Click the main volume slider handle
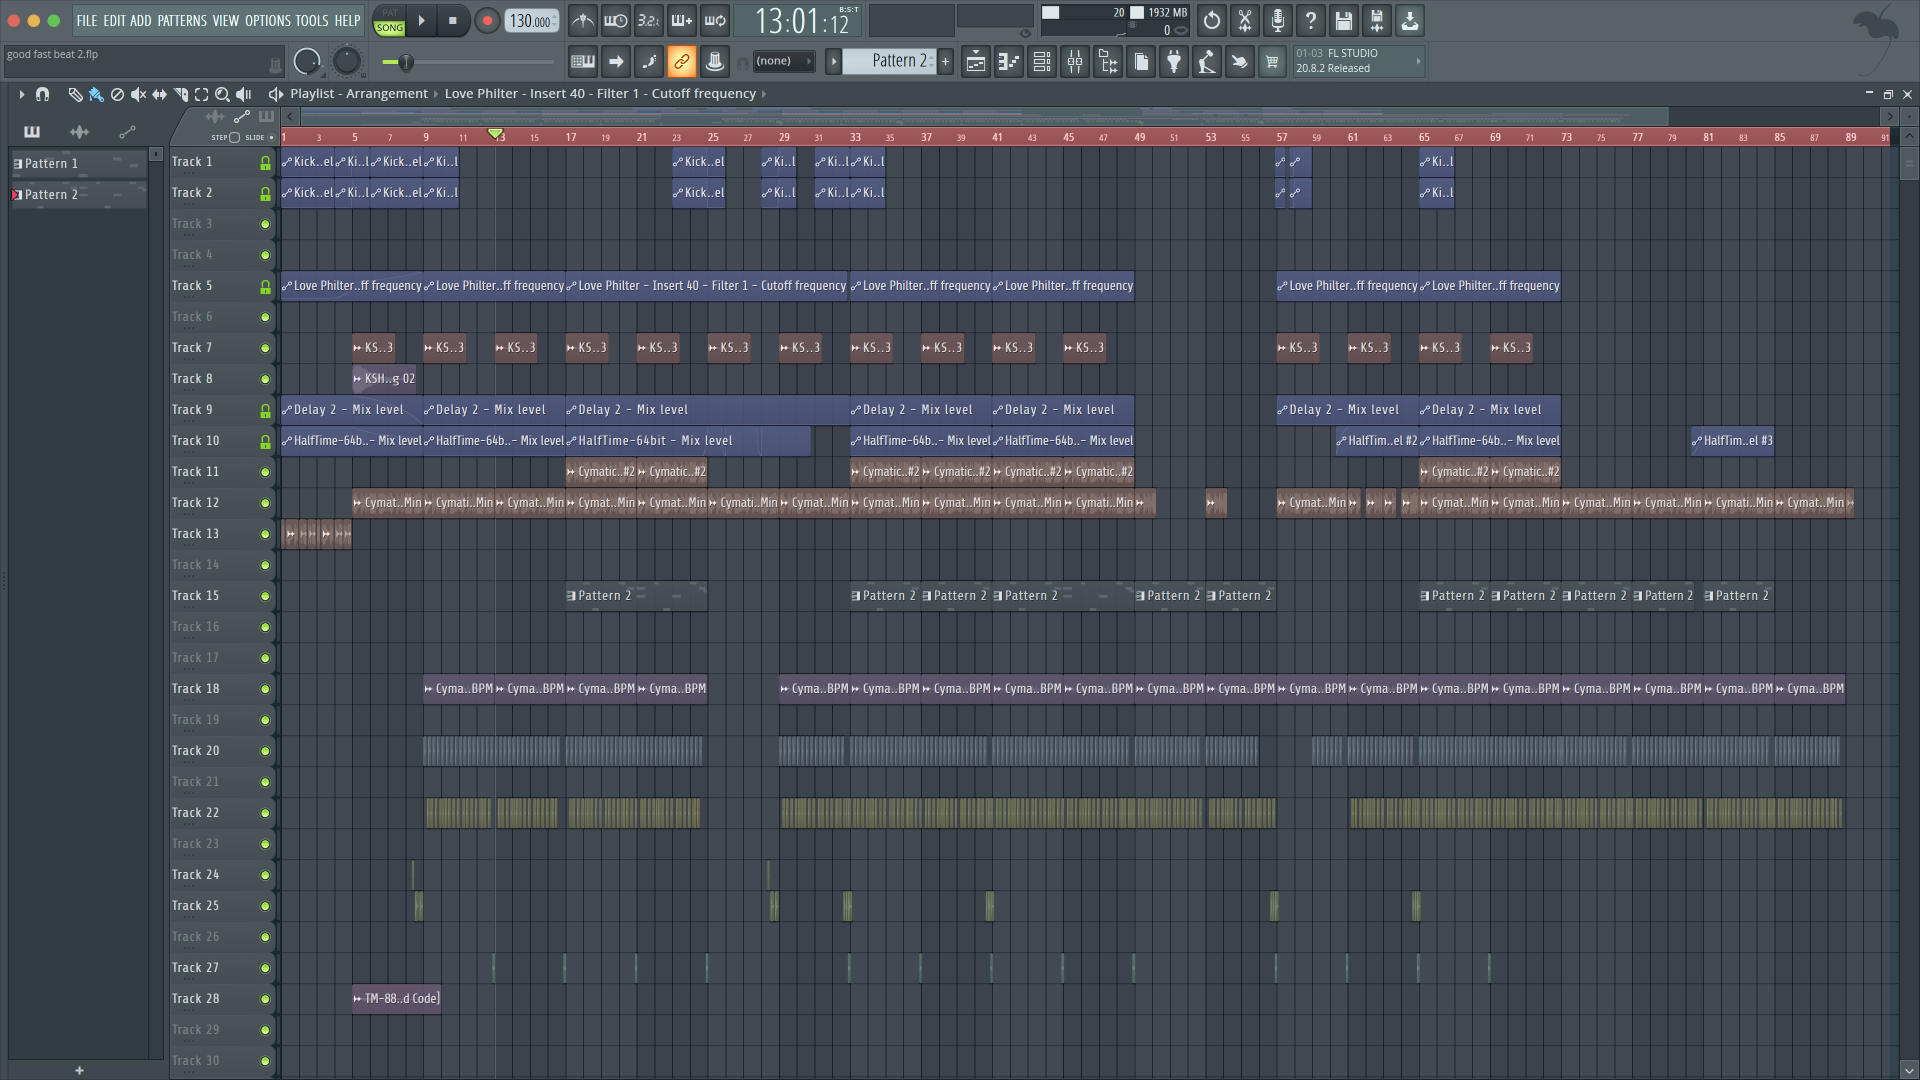The height and width of the screenshot is (1080, 1920). [x=405, y=63]
